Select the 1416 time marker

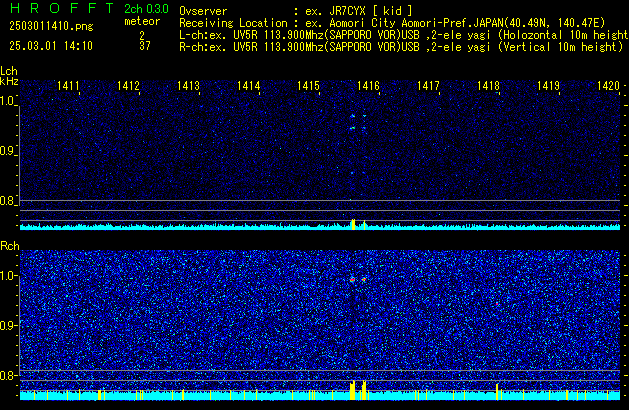coord(368,86)
